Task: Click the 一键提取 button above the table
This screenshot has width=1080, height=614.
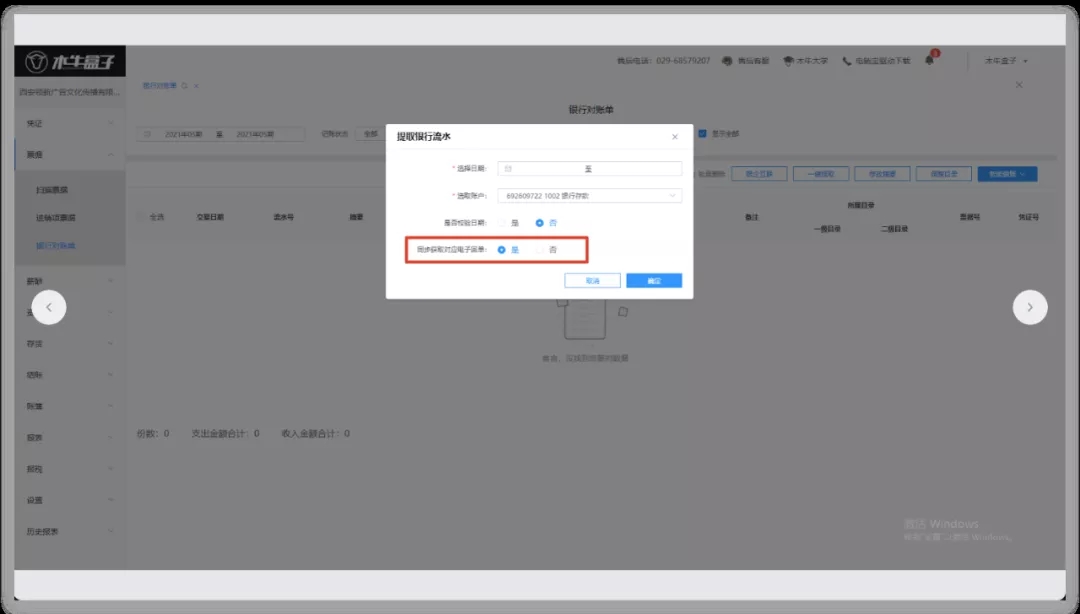Action: click(x=820, y=174)
